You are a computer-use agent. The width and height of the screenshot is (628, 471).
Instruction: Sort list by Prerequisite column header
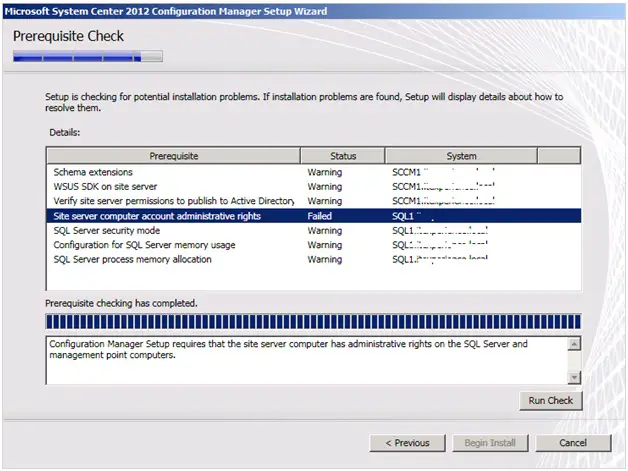click(173, 156)
